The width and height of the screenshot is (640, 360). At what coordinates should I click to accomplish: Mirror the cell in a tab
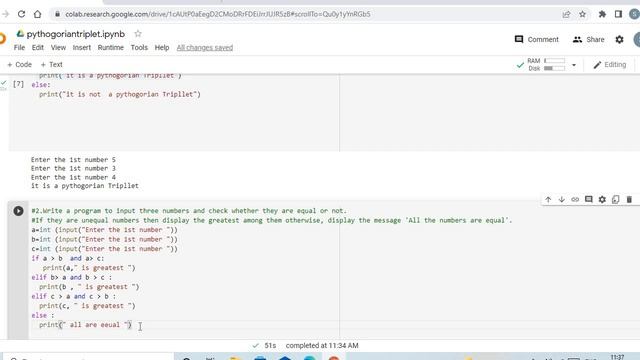(616, 200)
